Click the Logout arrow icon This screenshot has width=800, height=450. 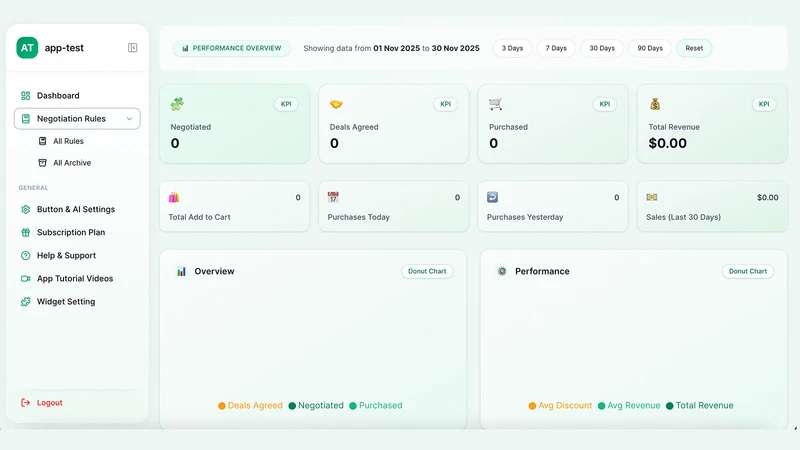pyautogui.click(x=26, y=403)
